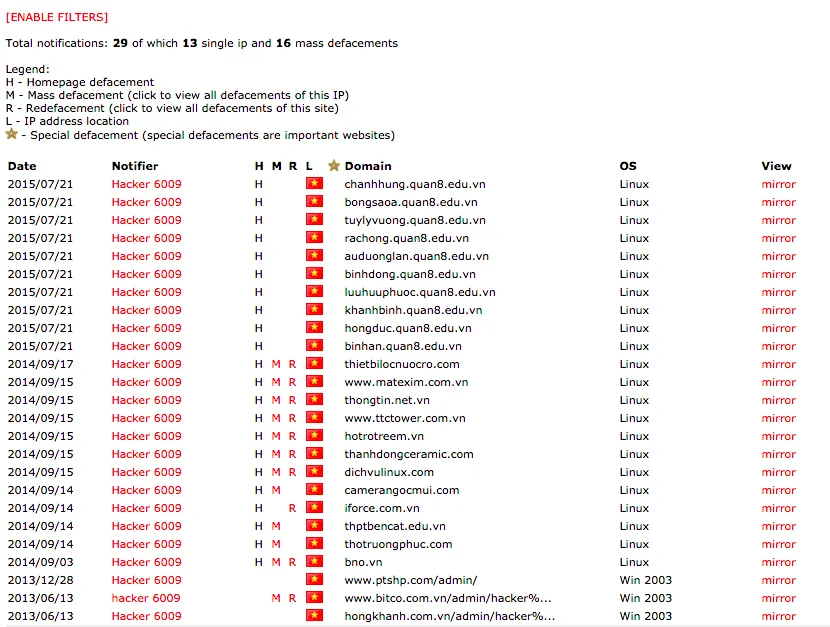Click the star icon in the legend
Screen dimensions: 830x627
coord(12,134)
